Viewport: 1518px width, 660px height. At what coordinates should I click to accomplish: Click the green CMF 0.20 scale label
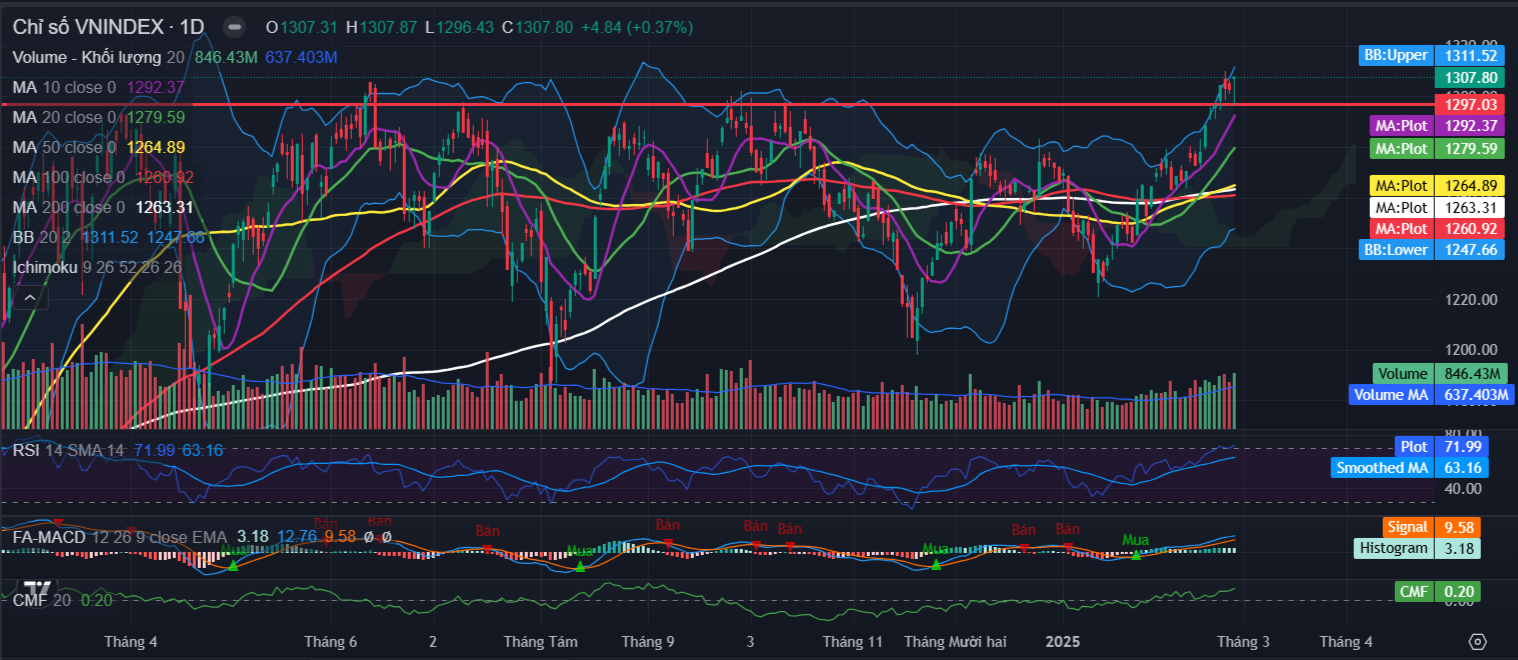pos(1437,592)
